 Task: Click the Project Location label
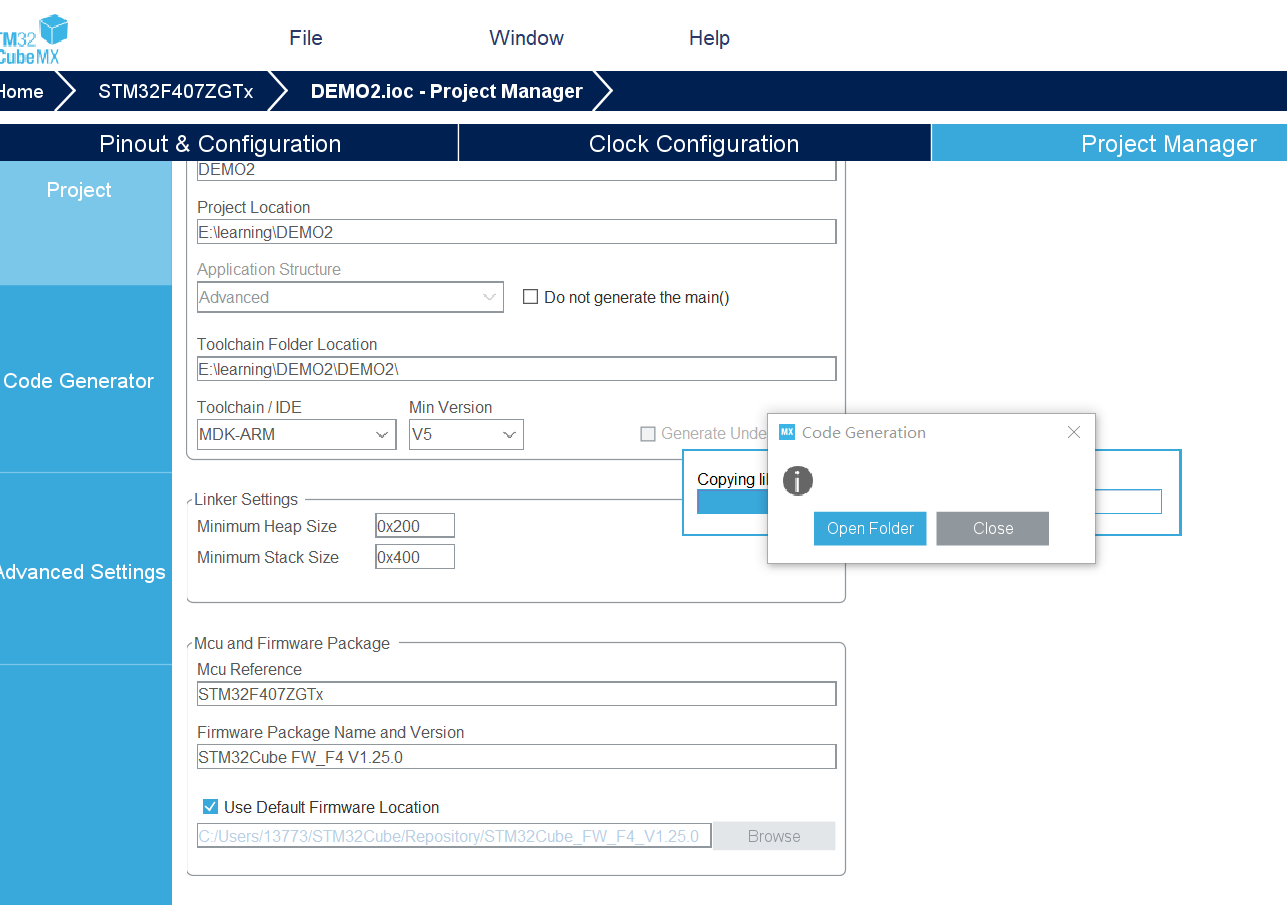coord(254,207)
